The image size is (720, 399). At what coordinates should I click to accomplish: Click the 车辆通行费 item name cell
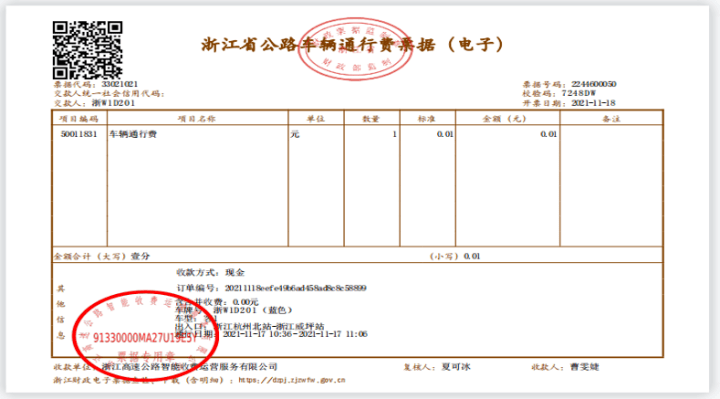tap(133, 134)
